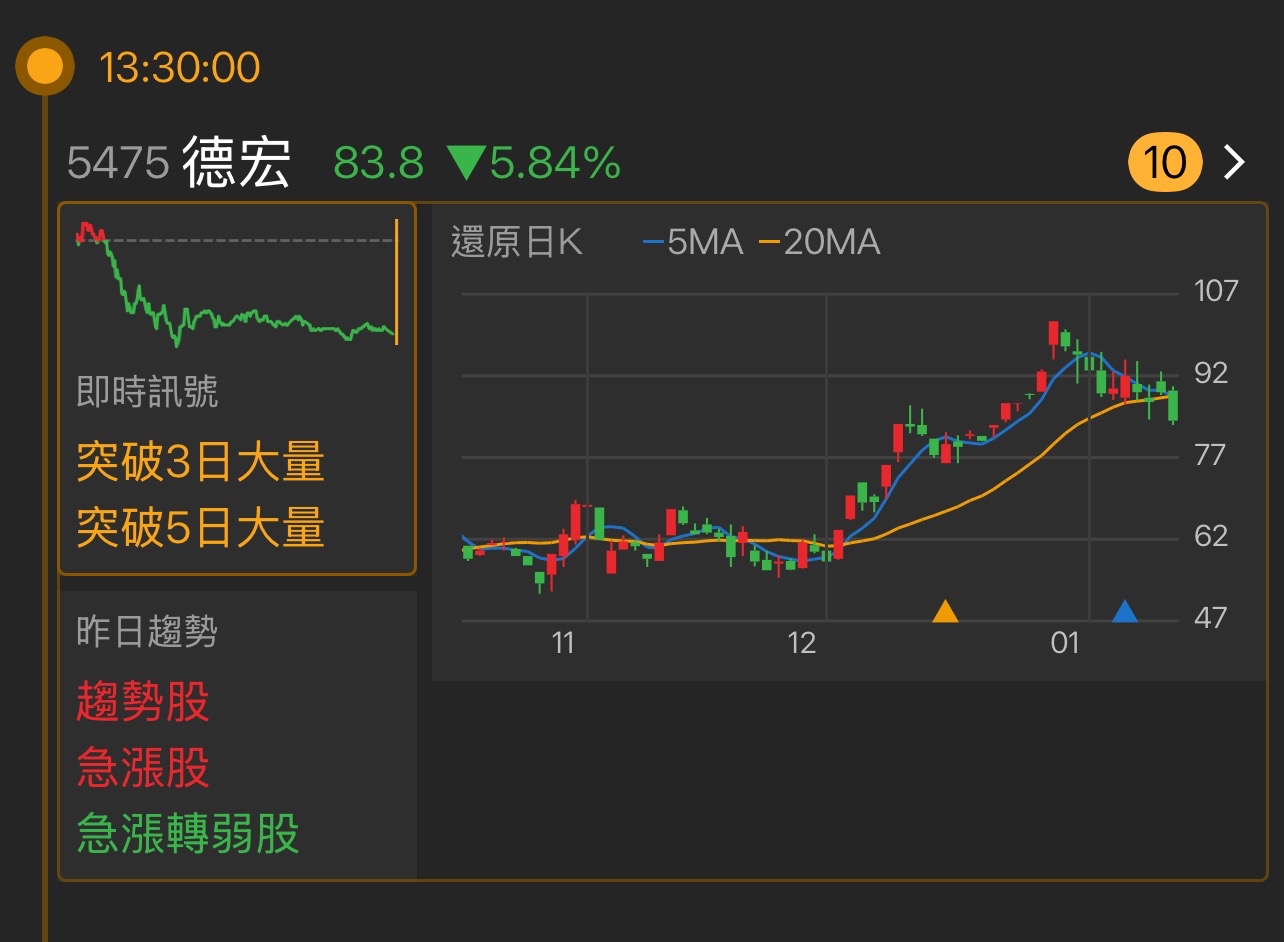
Task: Click the 昨日趨勢 section header
Action: click(147, 631)
